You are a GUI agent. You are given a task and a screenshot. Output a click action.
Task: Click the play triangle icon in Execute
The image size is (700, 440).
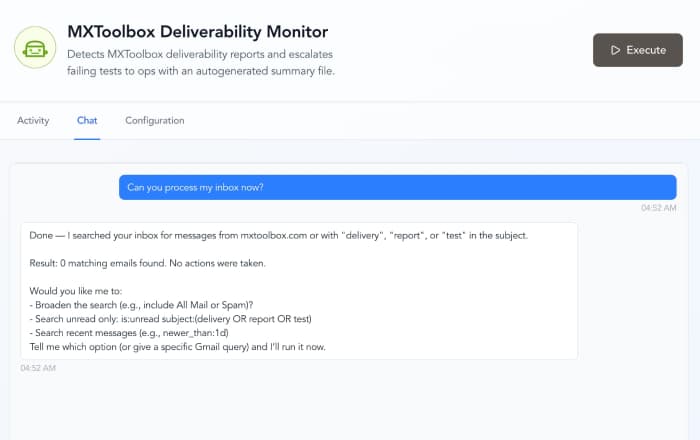[613, 50]
